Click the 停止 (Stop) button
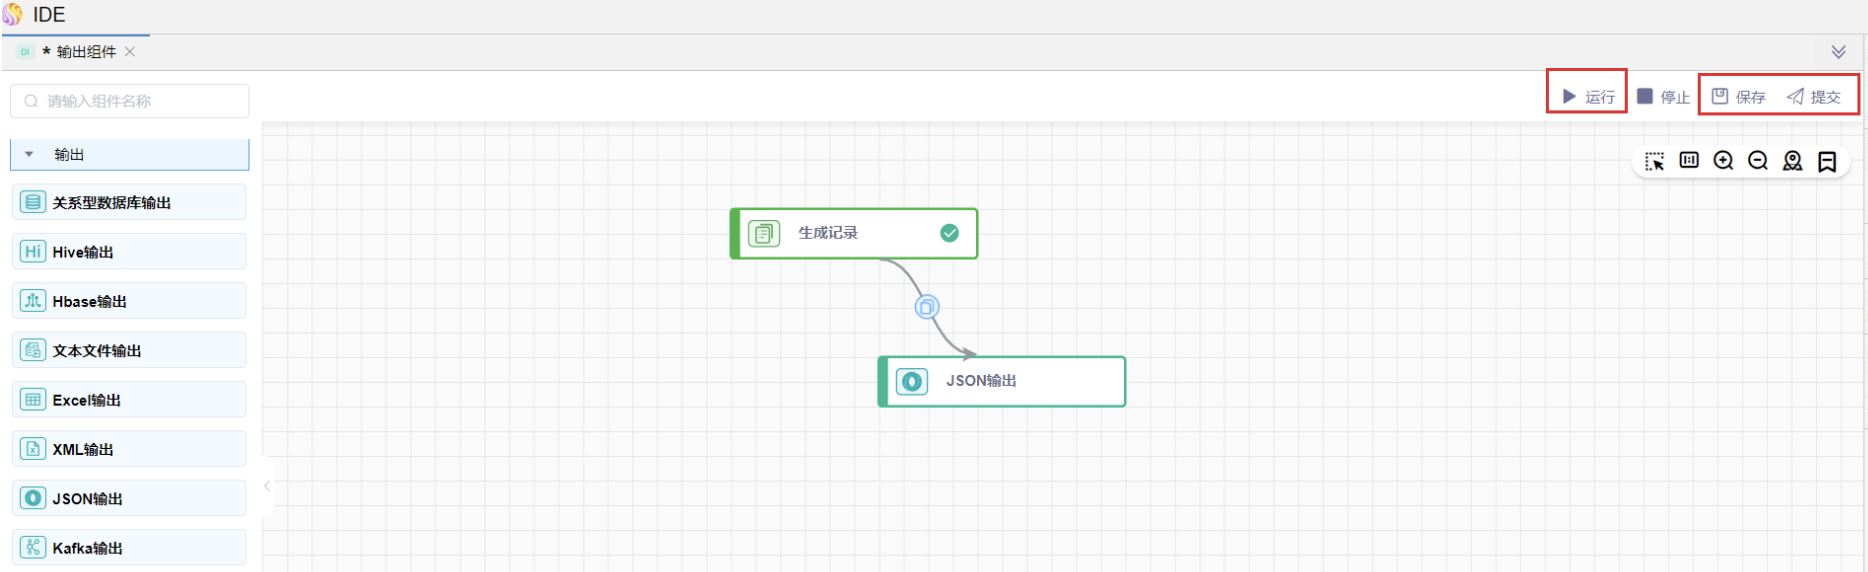1868x572 pixels. tap(1663, 97)
